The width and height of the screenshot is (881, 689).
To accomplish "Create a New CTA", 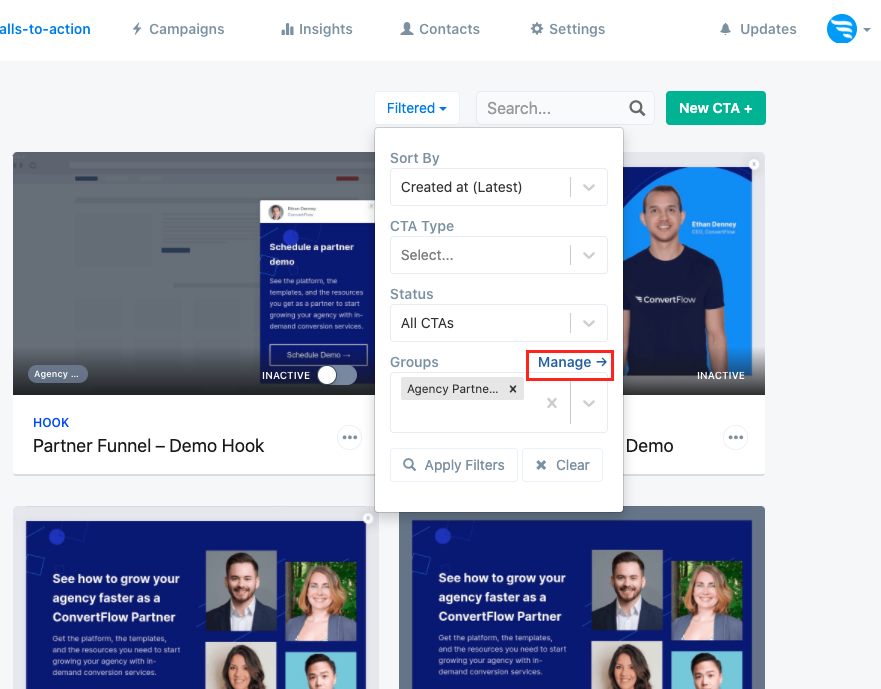I will (x=716, y=108).
